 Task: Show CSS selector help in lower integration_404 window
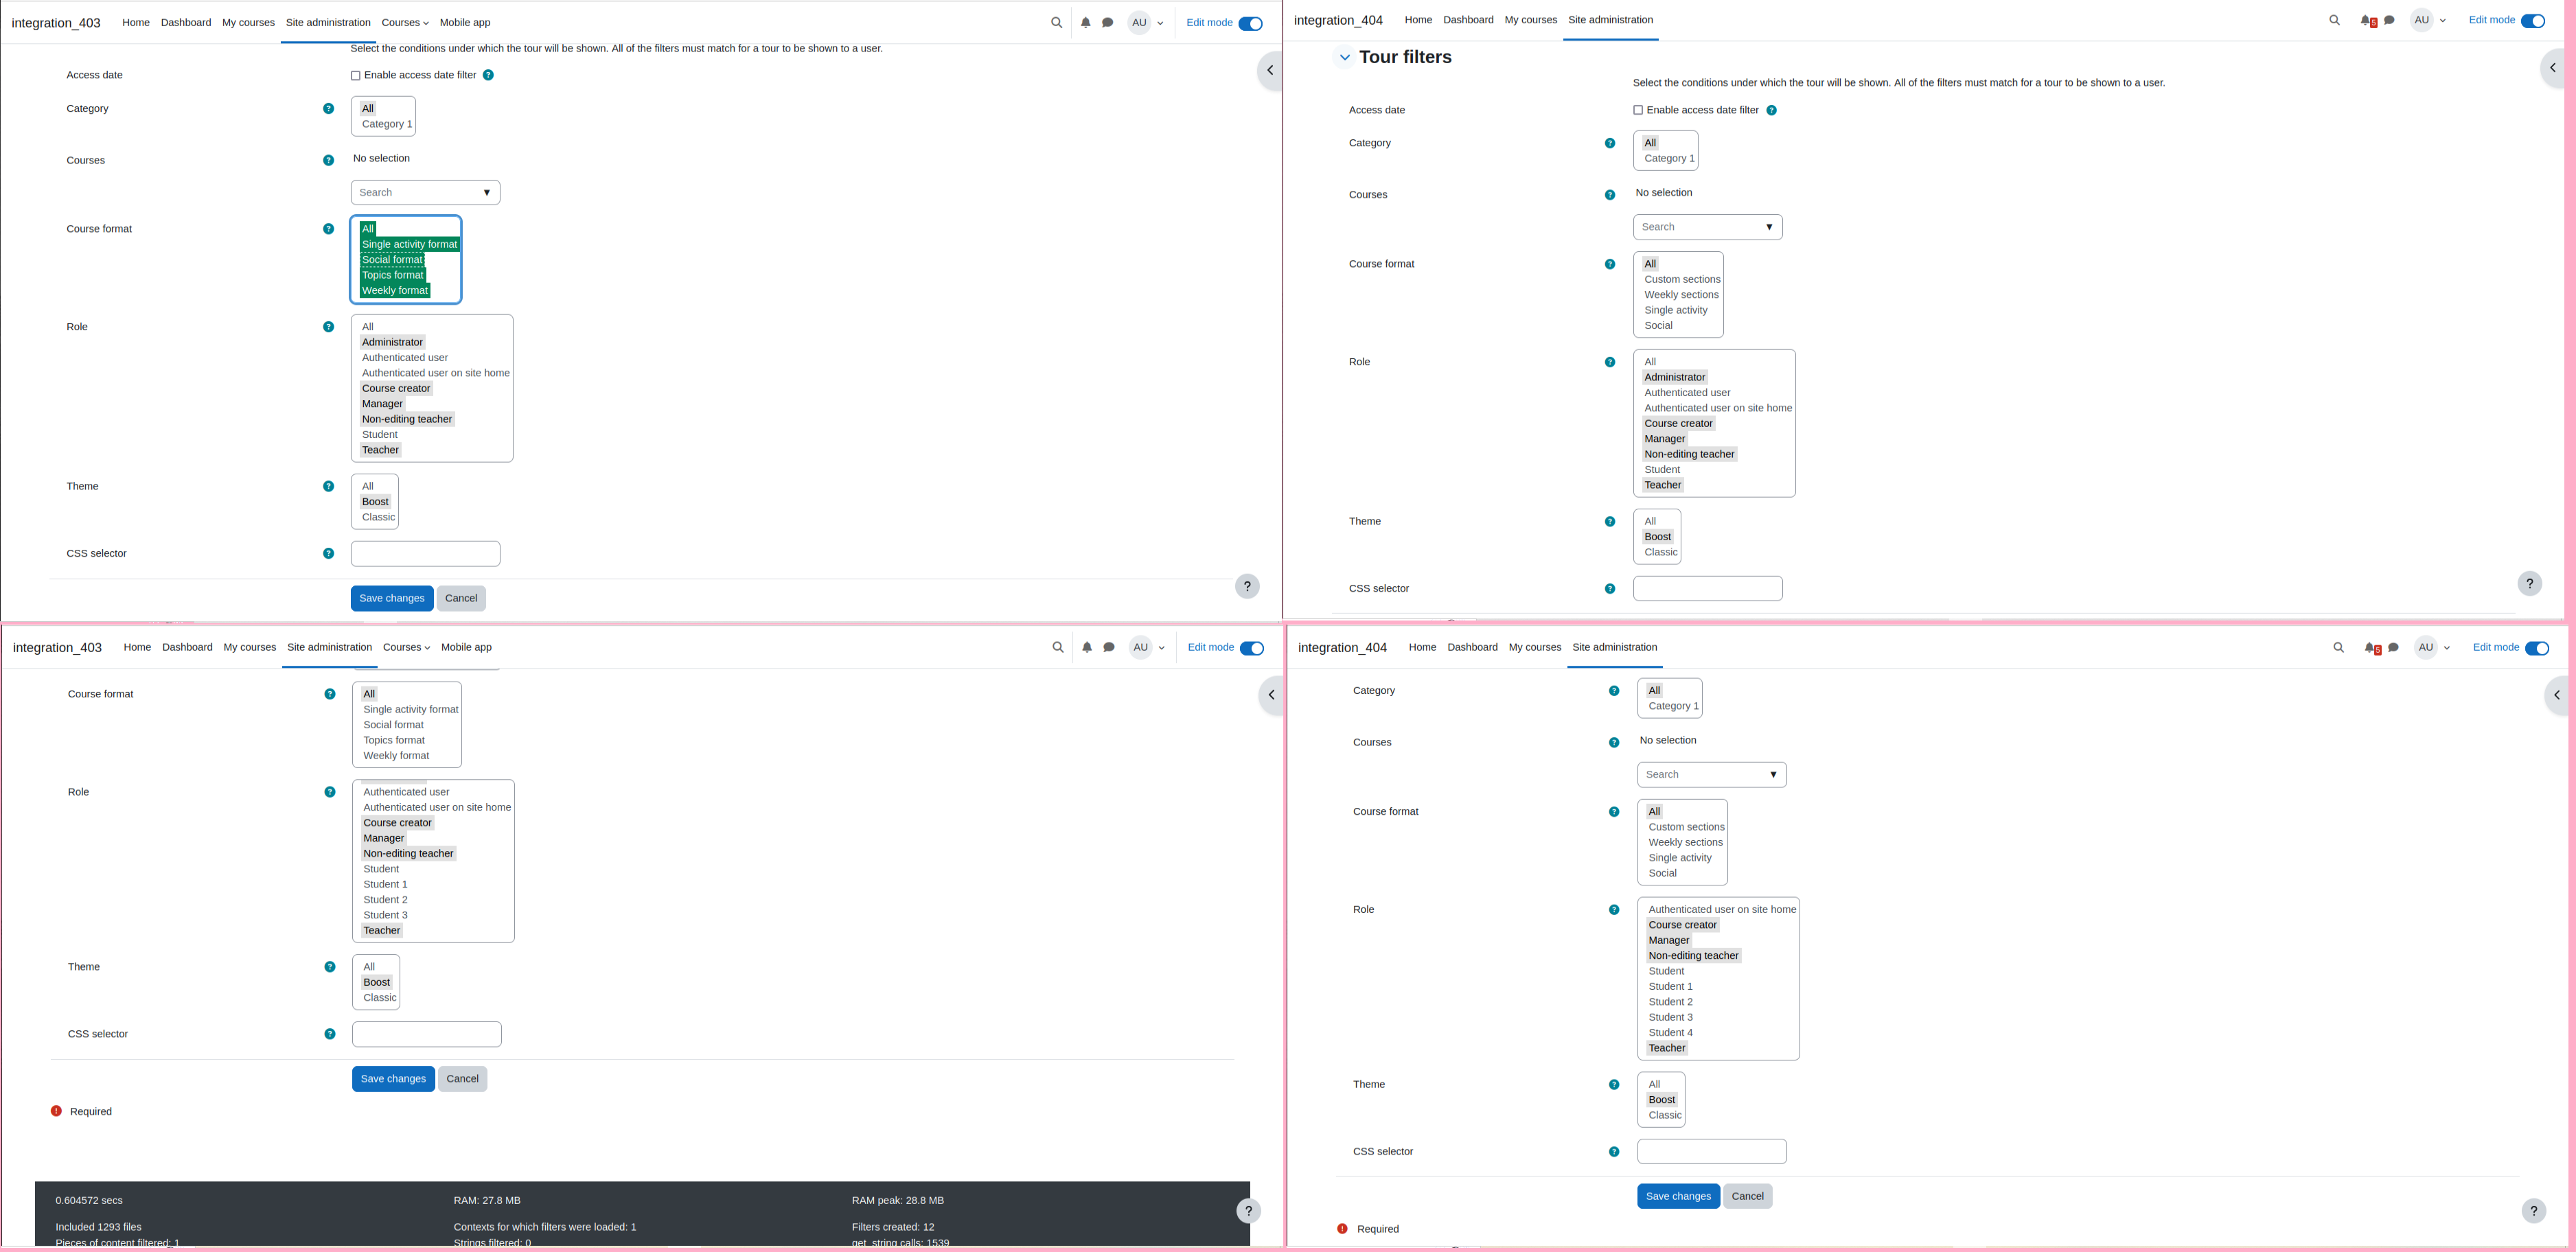click(1614, 1152)
